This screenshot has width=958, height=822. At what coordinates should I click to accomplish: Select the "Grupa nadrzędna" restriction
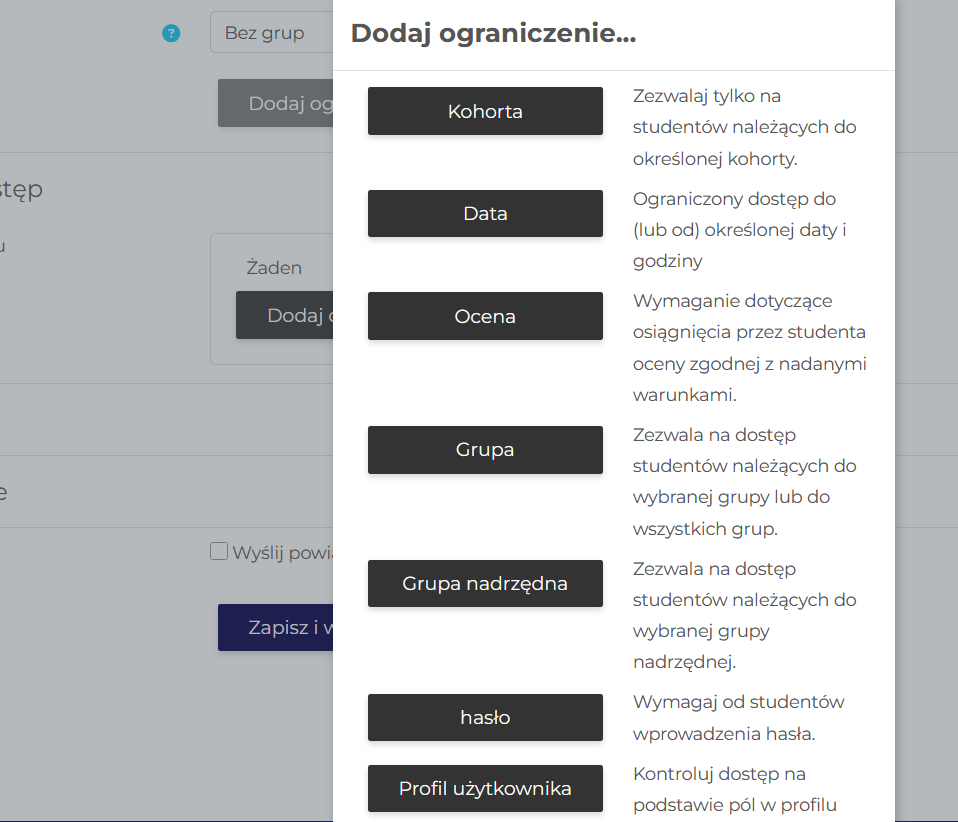coord(485,584)
